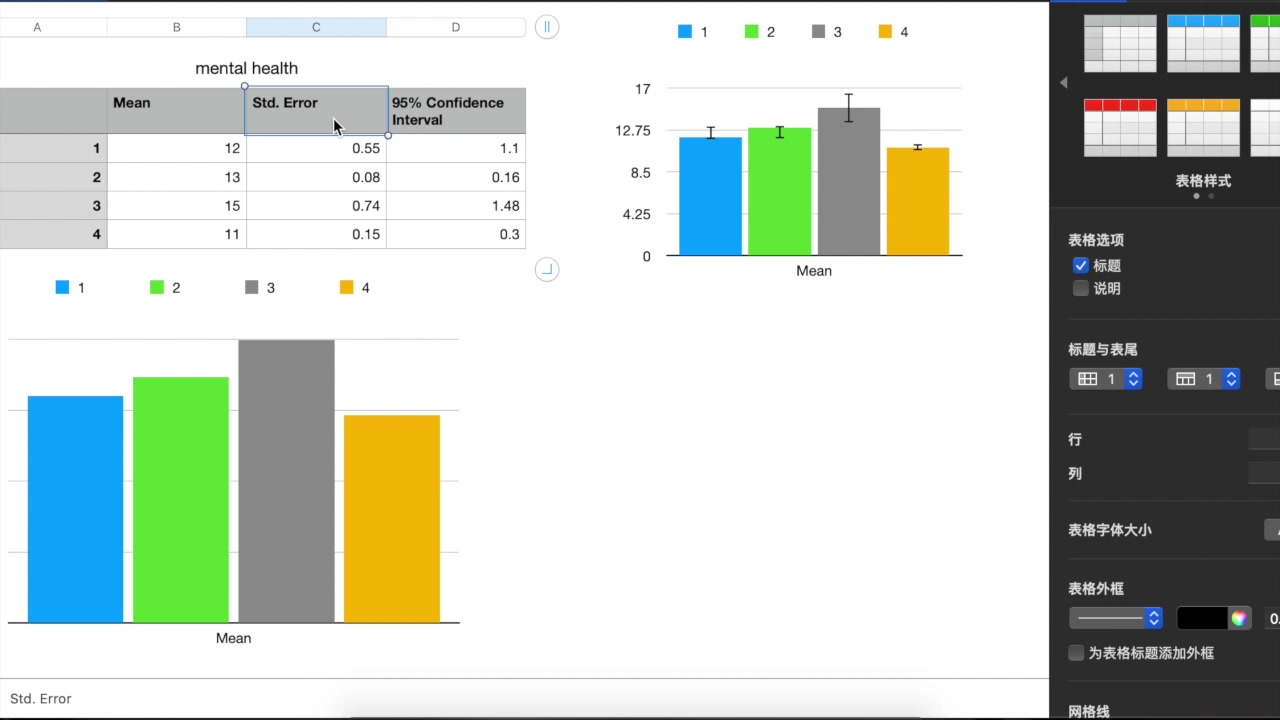Viewport: 1280px width, 720px height.
Task: Open header columns count dropdown
Action: click(1106, 379)
